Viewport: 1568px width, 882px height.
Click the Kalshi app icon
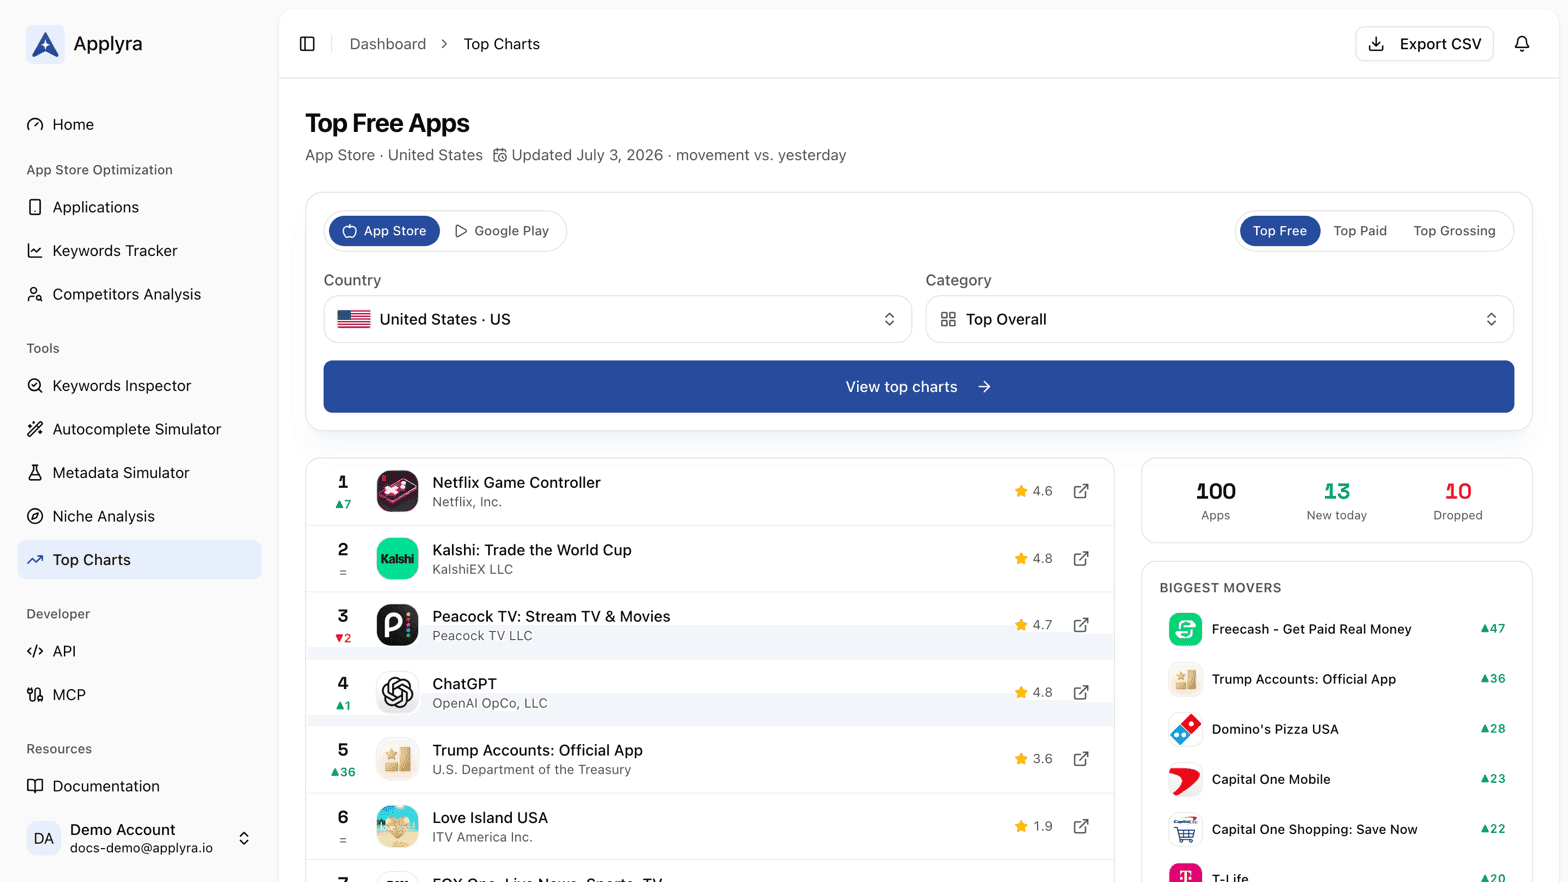tap(397, 559)
